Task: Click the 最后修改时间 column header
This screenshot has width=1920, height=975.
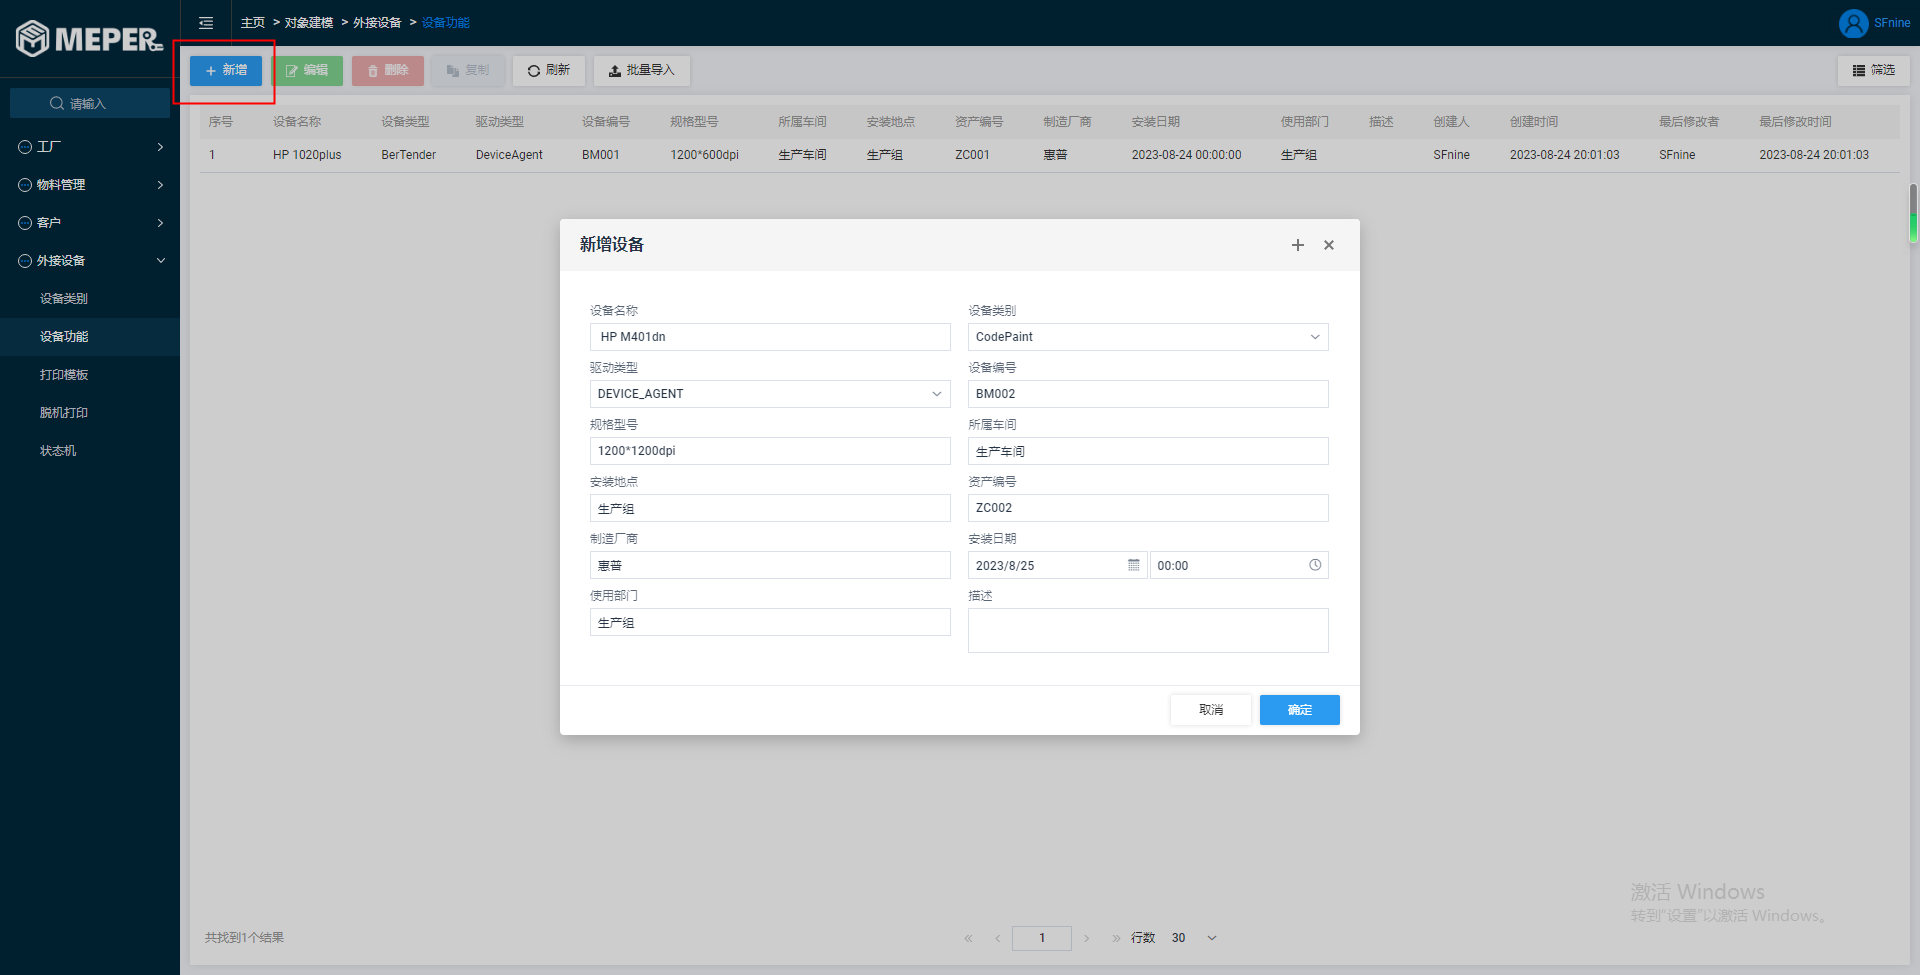Action: tap(1796, 122)
